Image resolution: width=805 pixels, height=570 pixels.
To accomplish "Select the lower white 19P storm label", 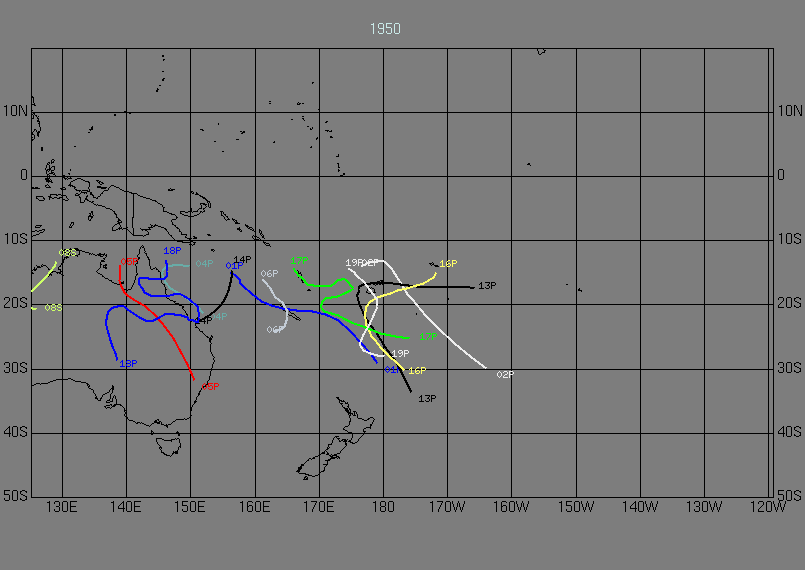I will coord(400,354).
